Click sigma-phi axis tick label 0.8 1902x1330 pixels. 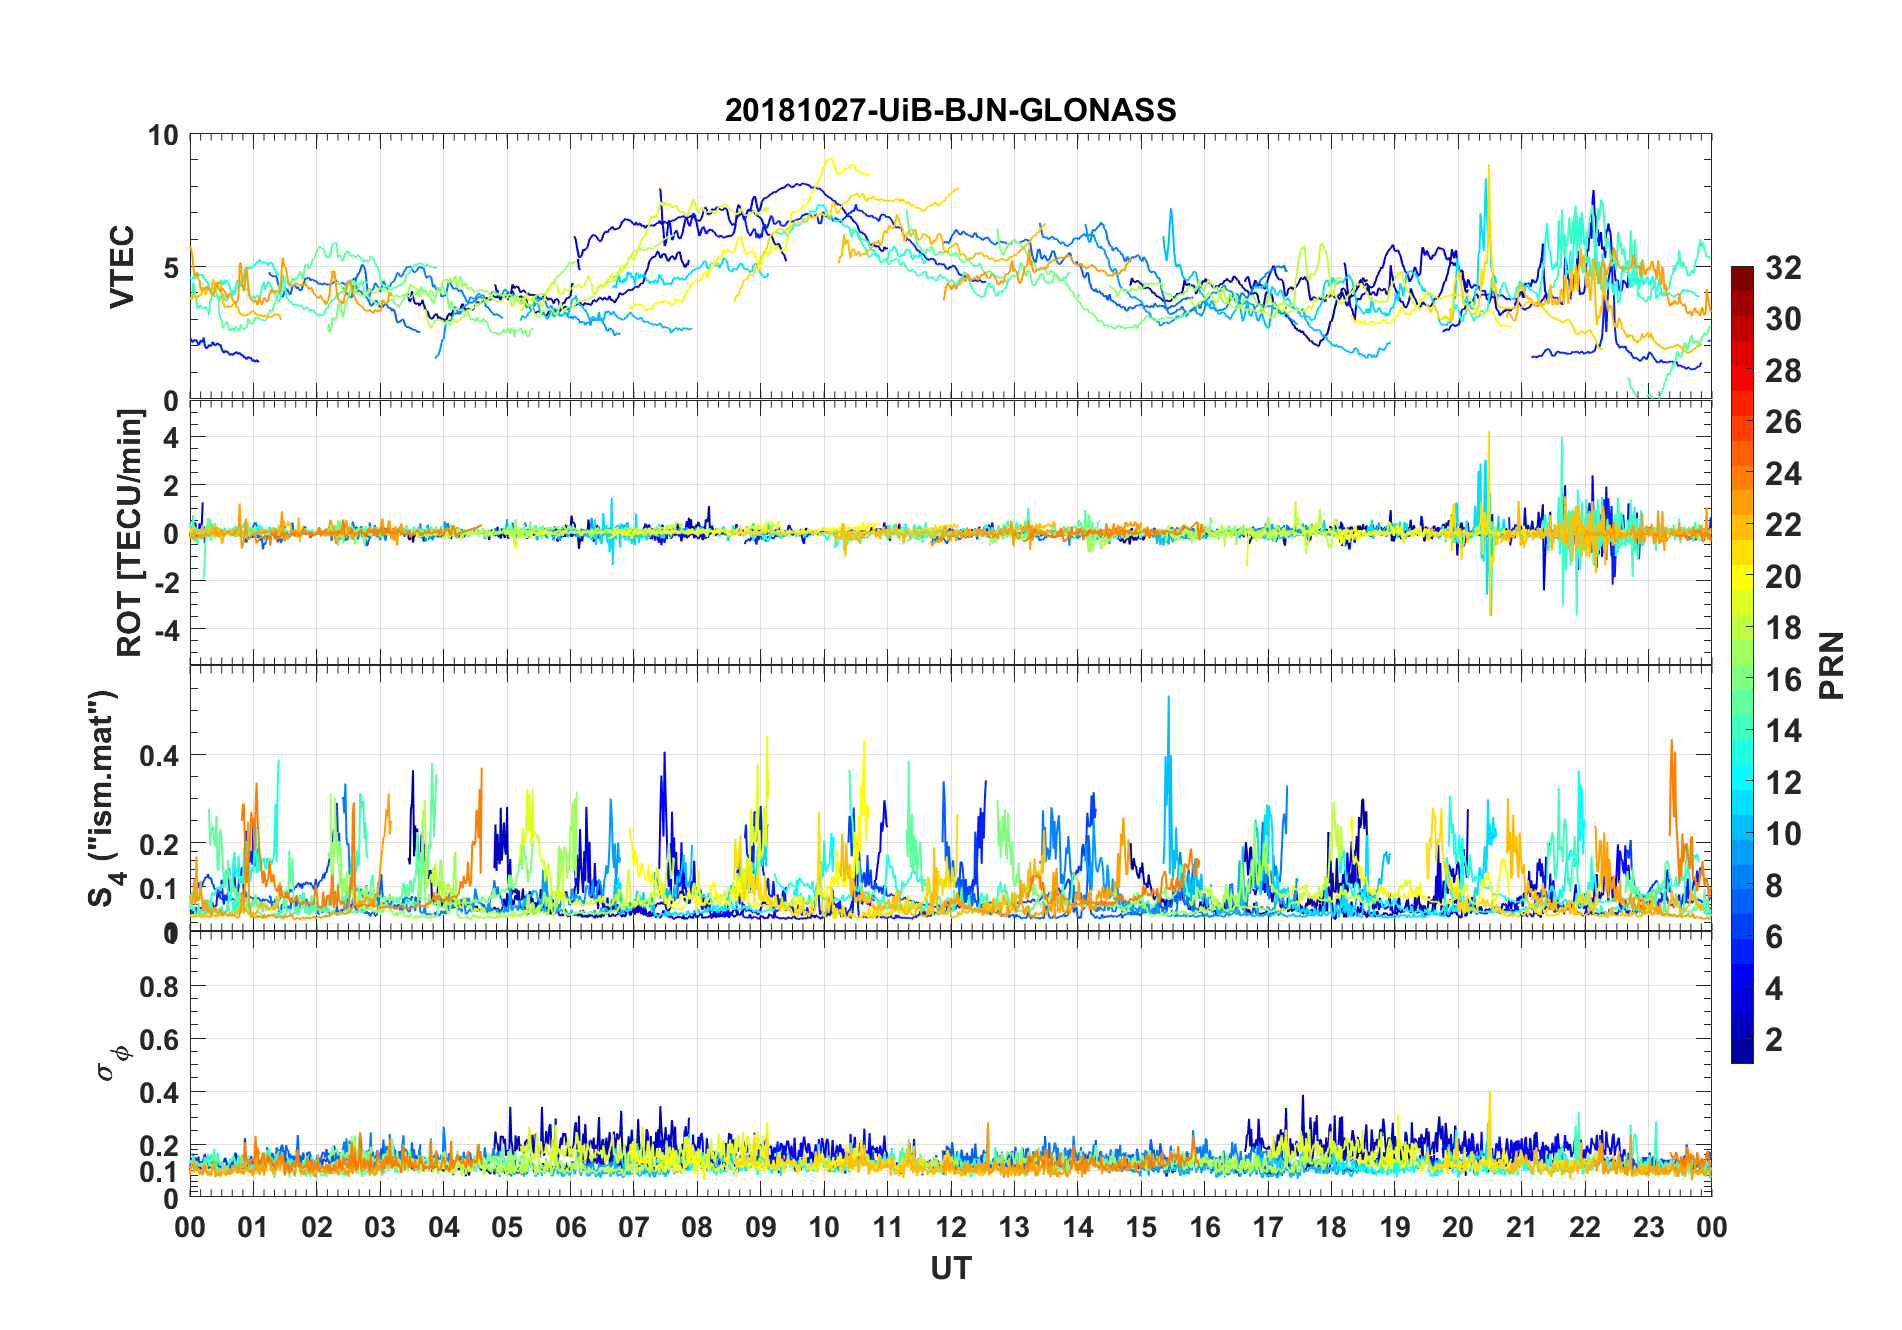[x=159, y=987]
